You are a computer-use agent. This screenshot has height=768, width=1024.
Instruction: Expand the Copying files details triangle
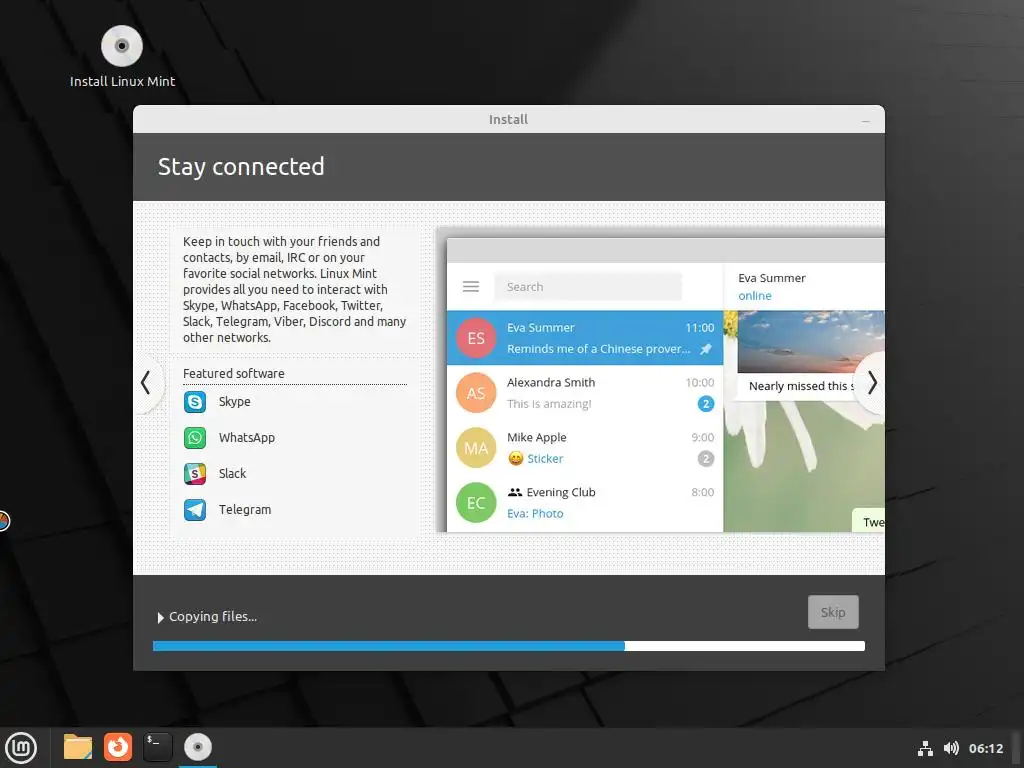click(160, 617)
